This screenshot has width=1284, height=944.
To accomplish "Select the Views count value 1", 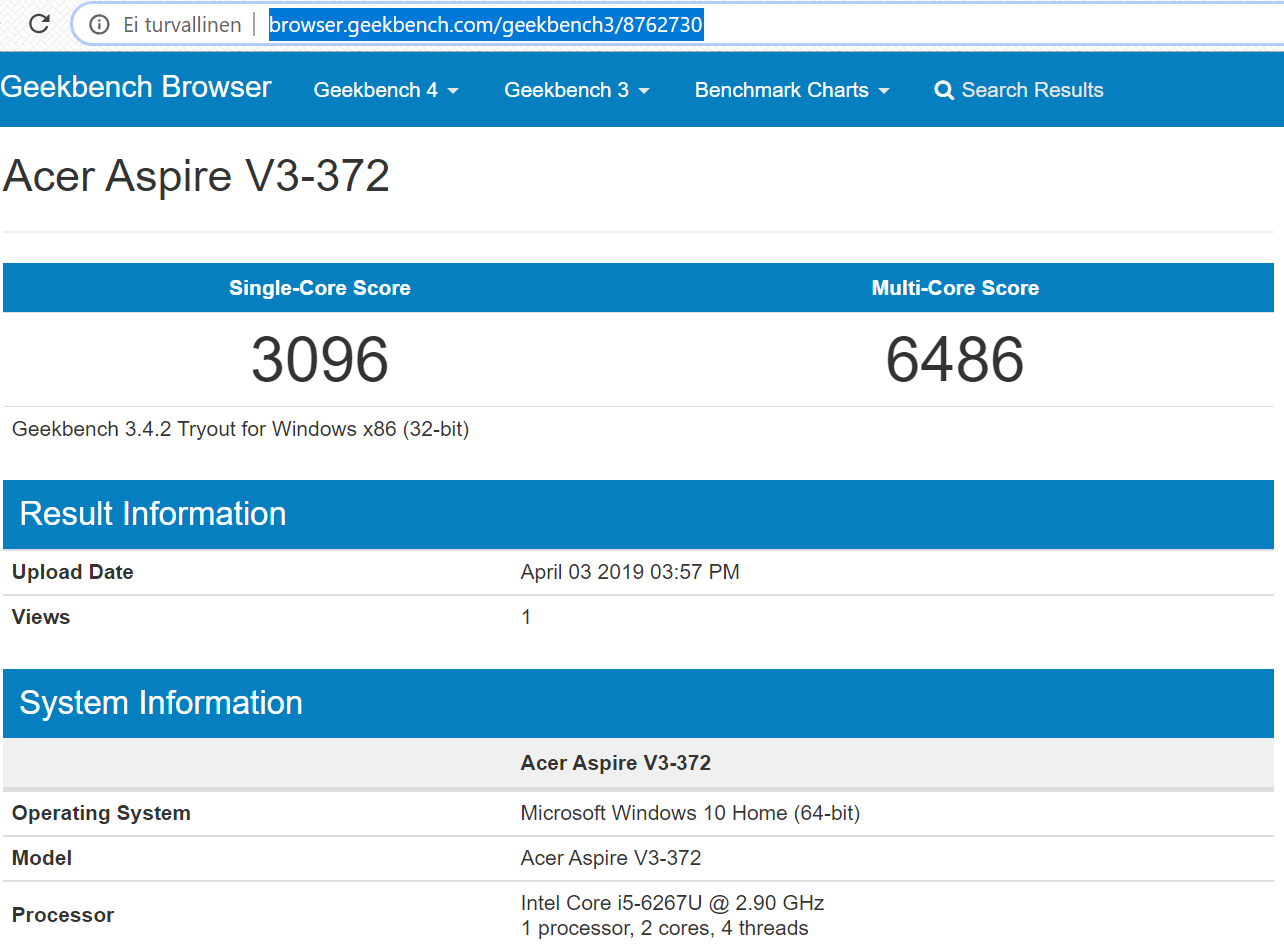I will (526, 617).
